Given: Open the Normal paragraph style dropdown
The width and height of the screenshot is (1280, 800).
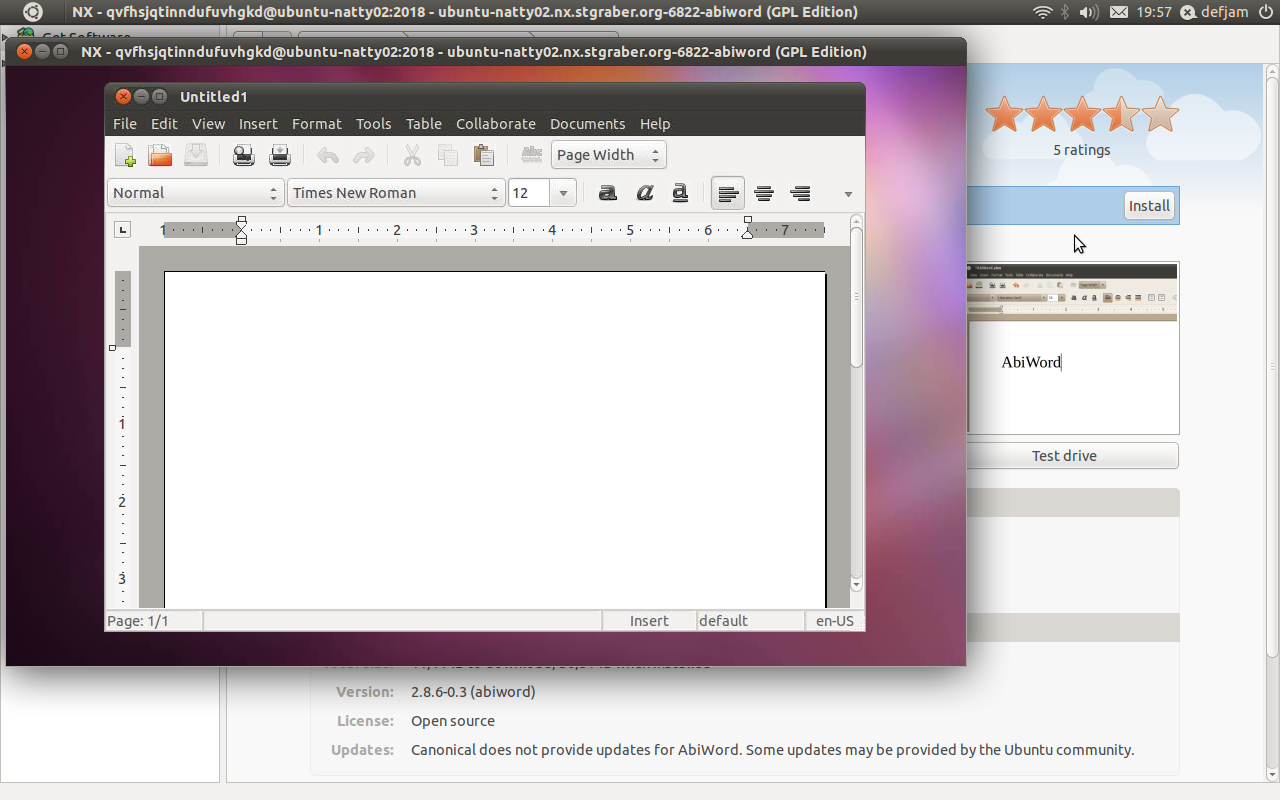Looking at the screenshot, I should coord(196,193).
